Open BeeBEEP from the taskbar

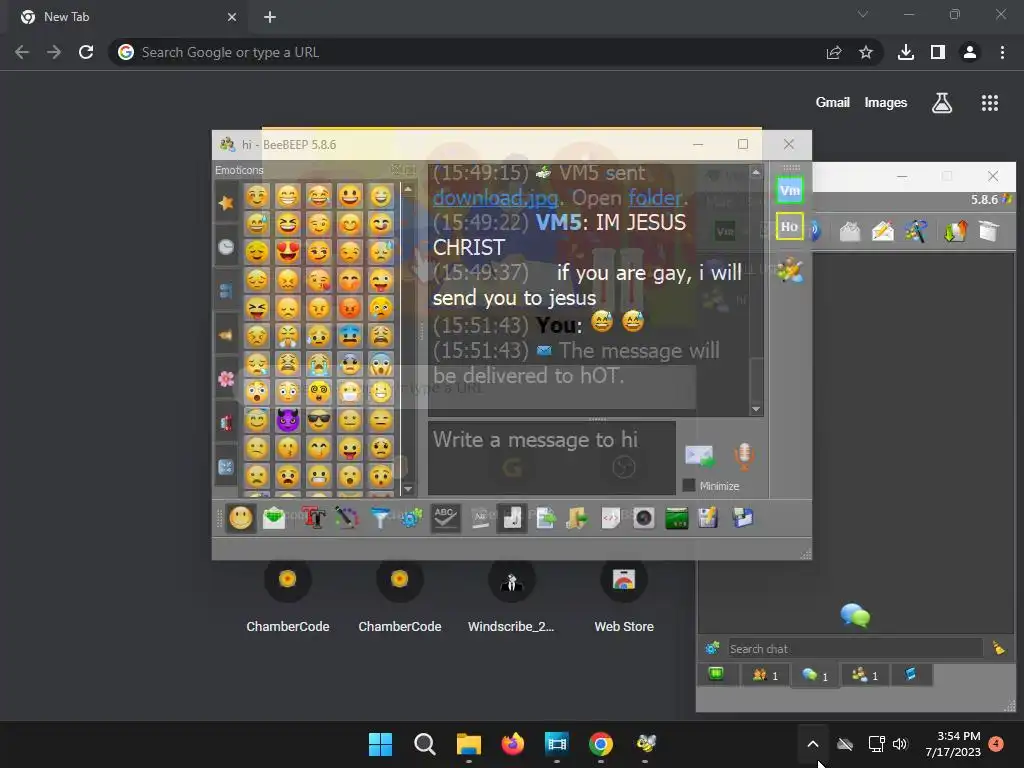coord(646,744)
